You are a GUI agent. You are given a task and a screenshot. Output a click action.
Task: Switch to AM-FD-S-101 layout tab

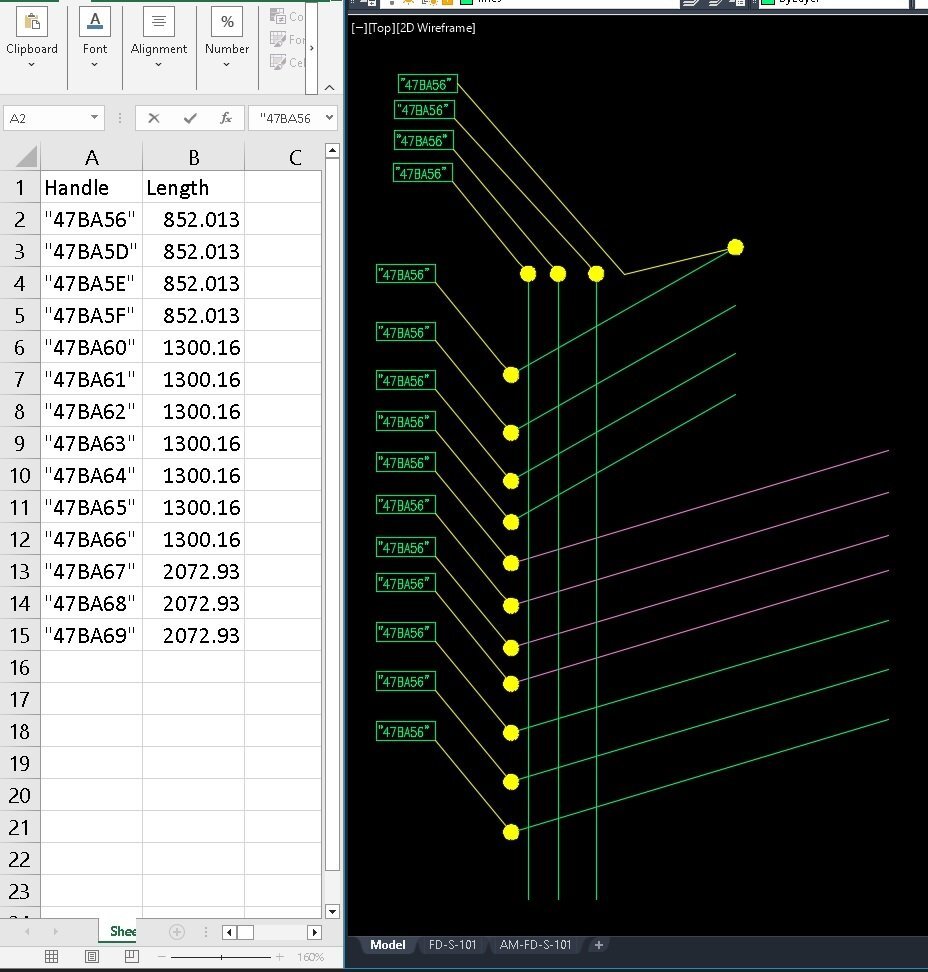click(x=535, y=945)
